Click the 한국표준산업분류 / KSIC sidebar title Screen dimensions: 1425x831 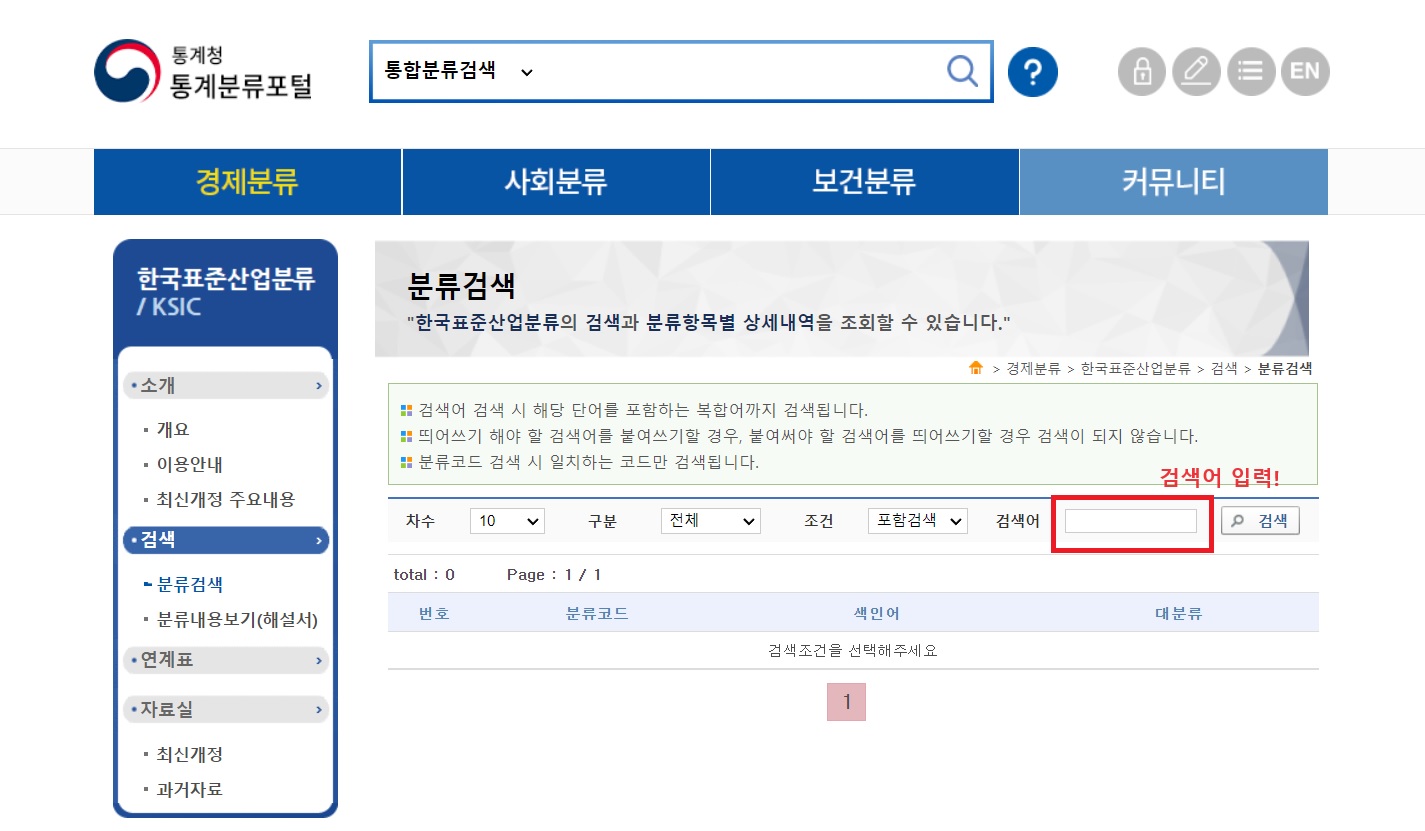tap(226, 292)
